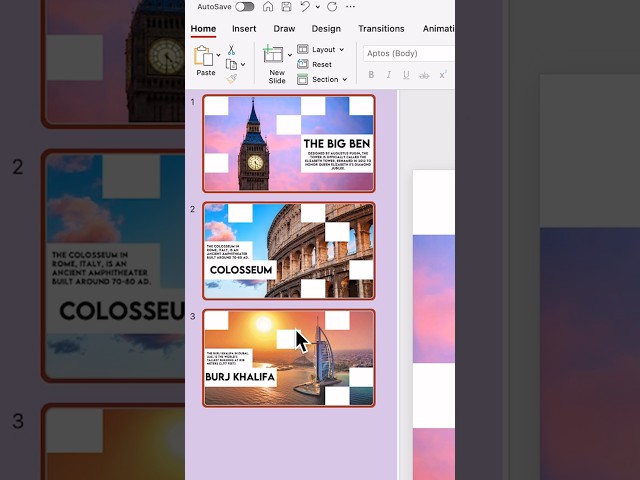This screenshot has width=640, height=480.
Task: Select the Burj Khalifa slide thumbnail
Action: tap(289, 358)
